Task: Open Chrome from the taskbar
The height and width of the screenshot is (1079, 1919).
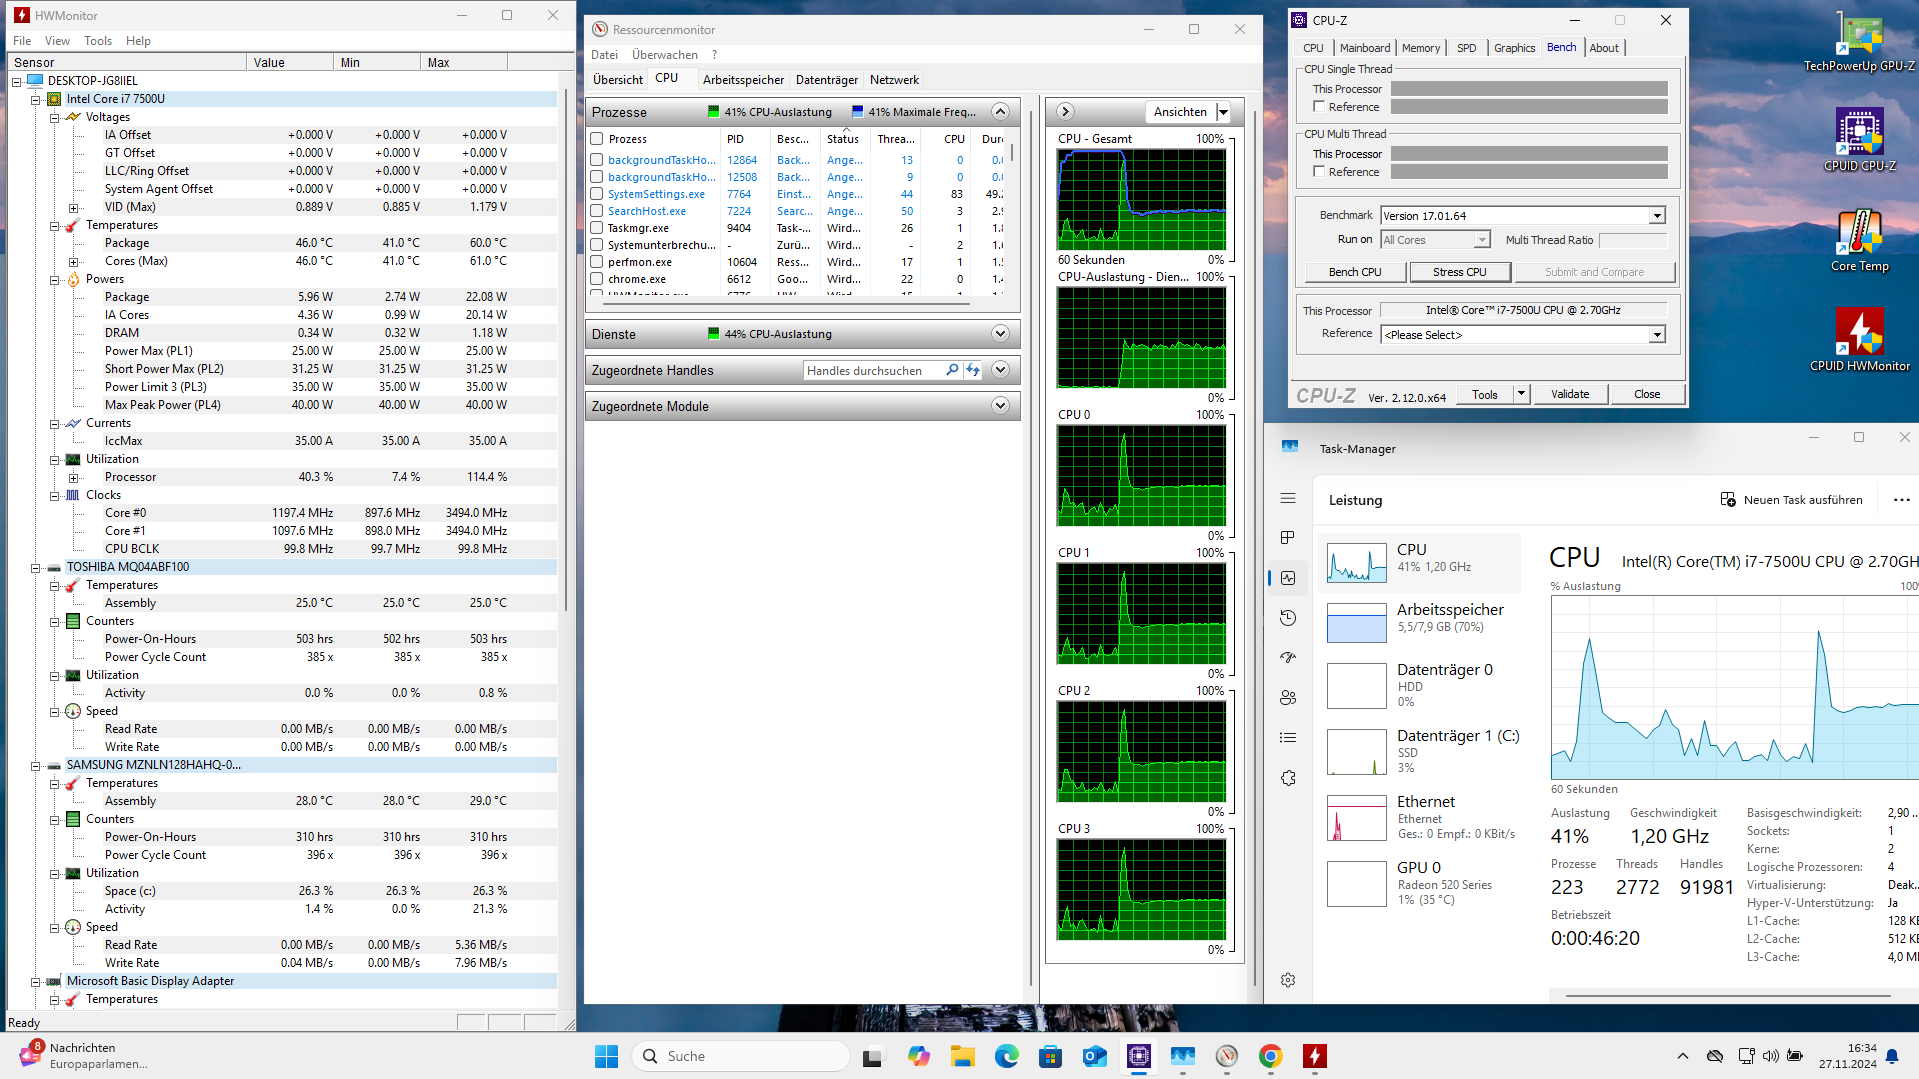Action: 1271,1056
